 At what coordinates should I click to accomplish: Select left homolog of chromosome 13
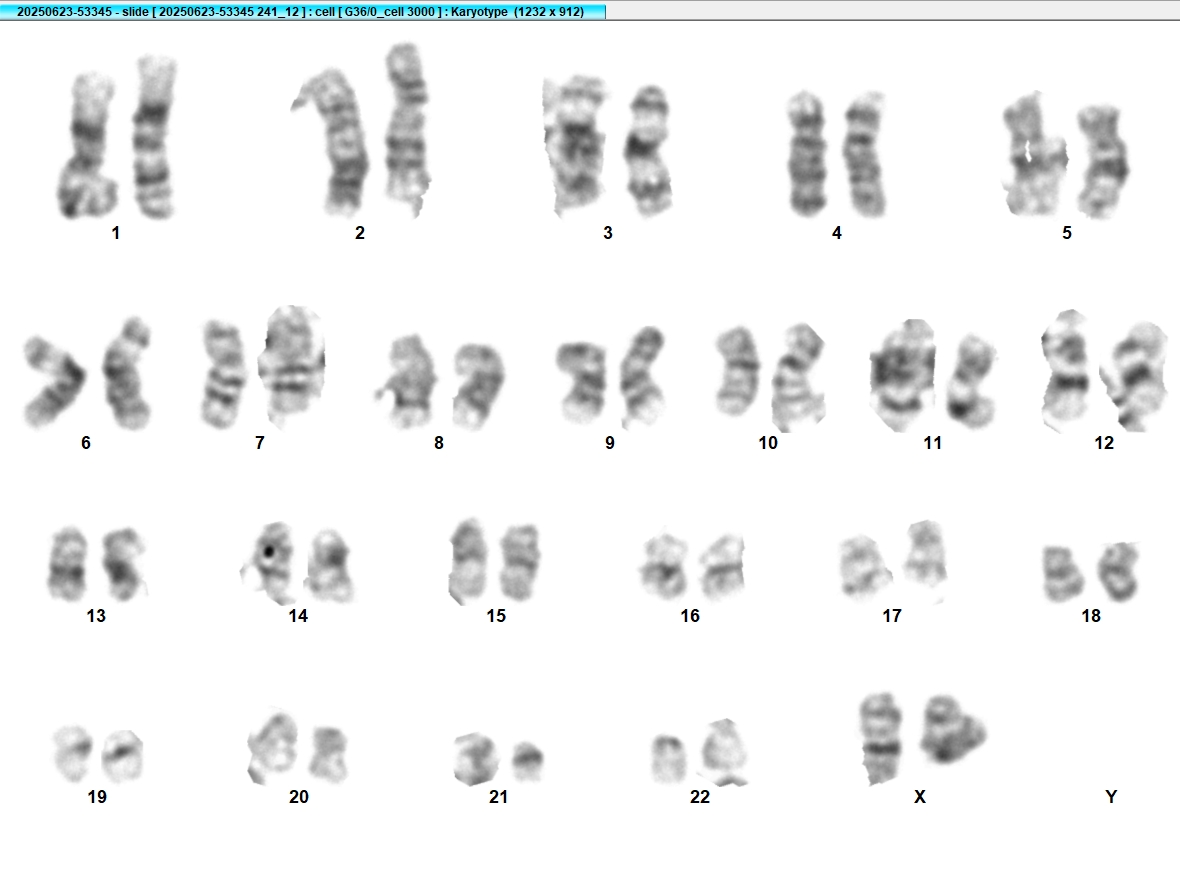68,564
